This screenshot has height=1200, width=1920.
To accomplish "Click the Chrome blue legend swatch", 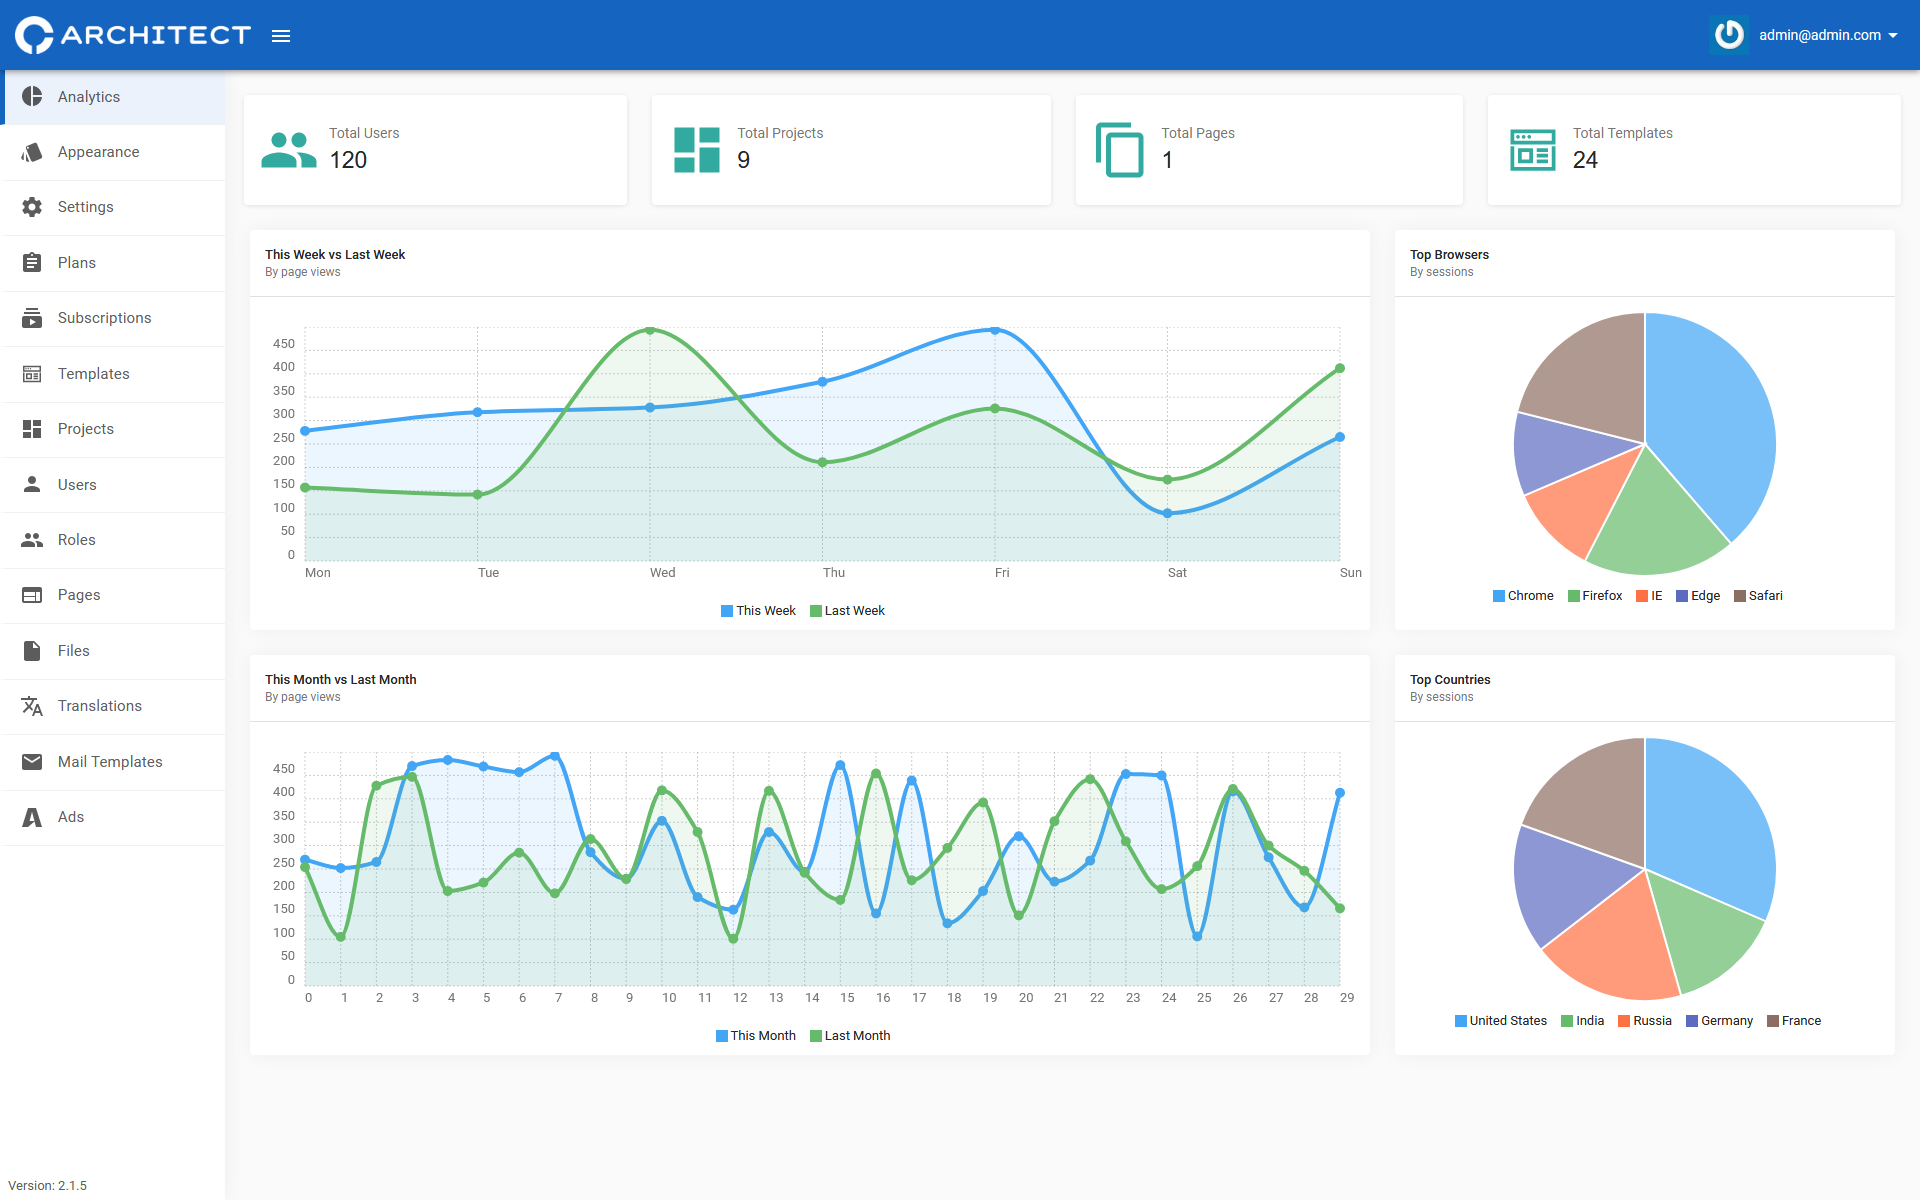I will point(1499,596).
